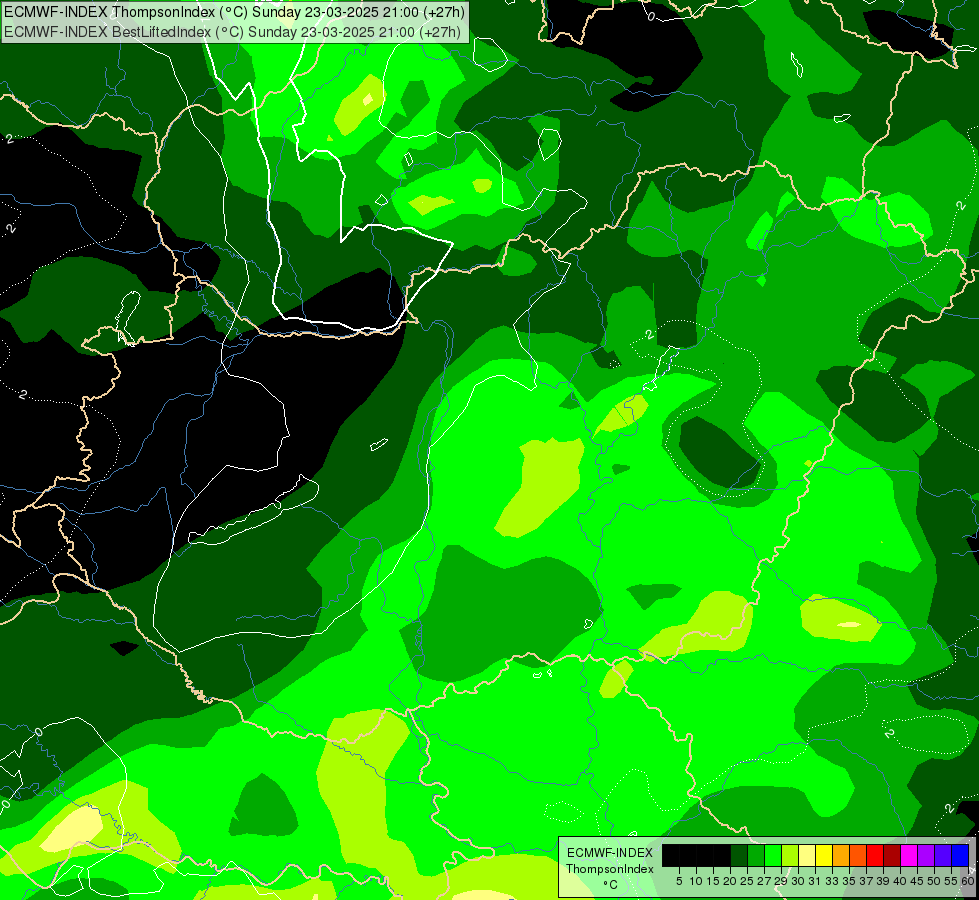Select the blue 55–60 legend swatch
This screenshot has height=900, width=979.
(960, 855)
